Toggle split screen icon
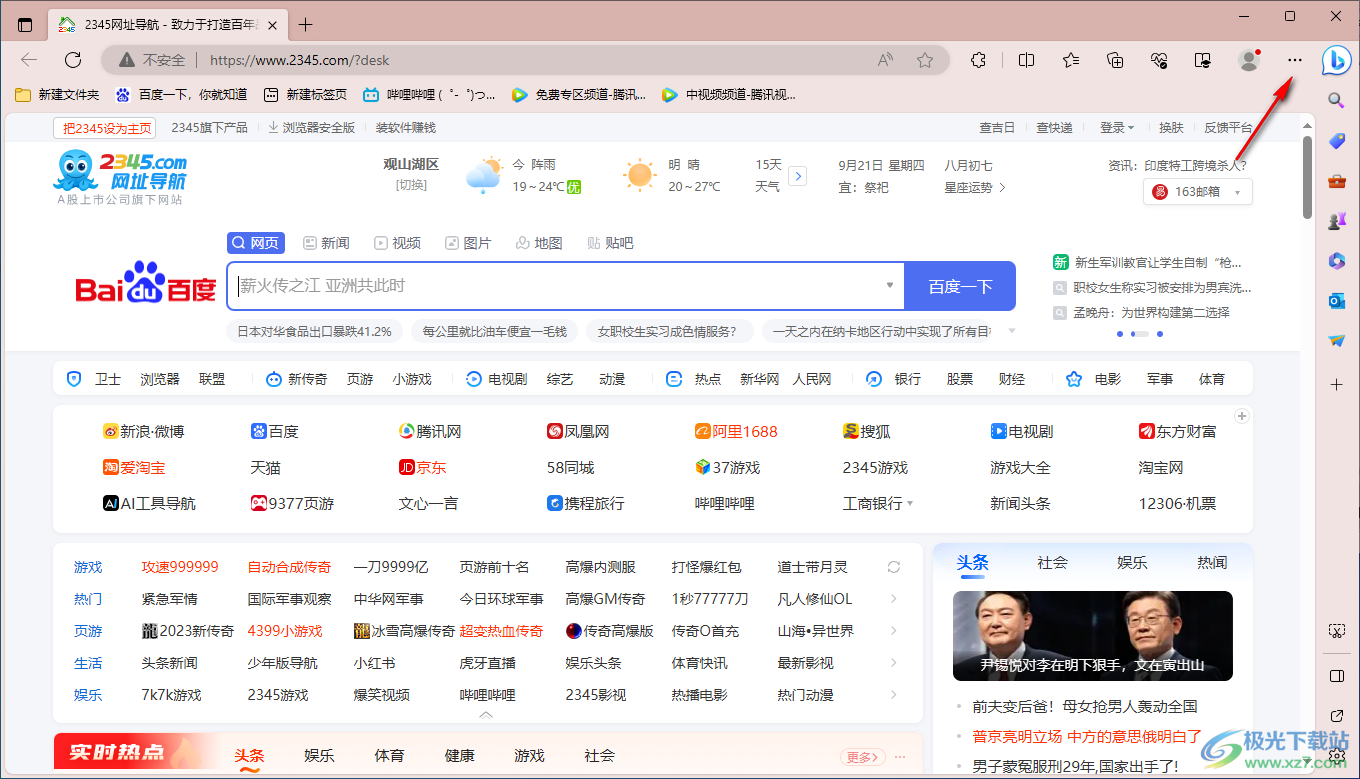1360x779 pixels. (1026, 60)
